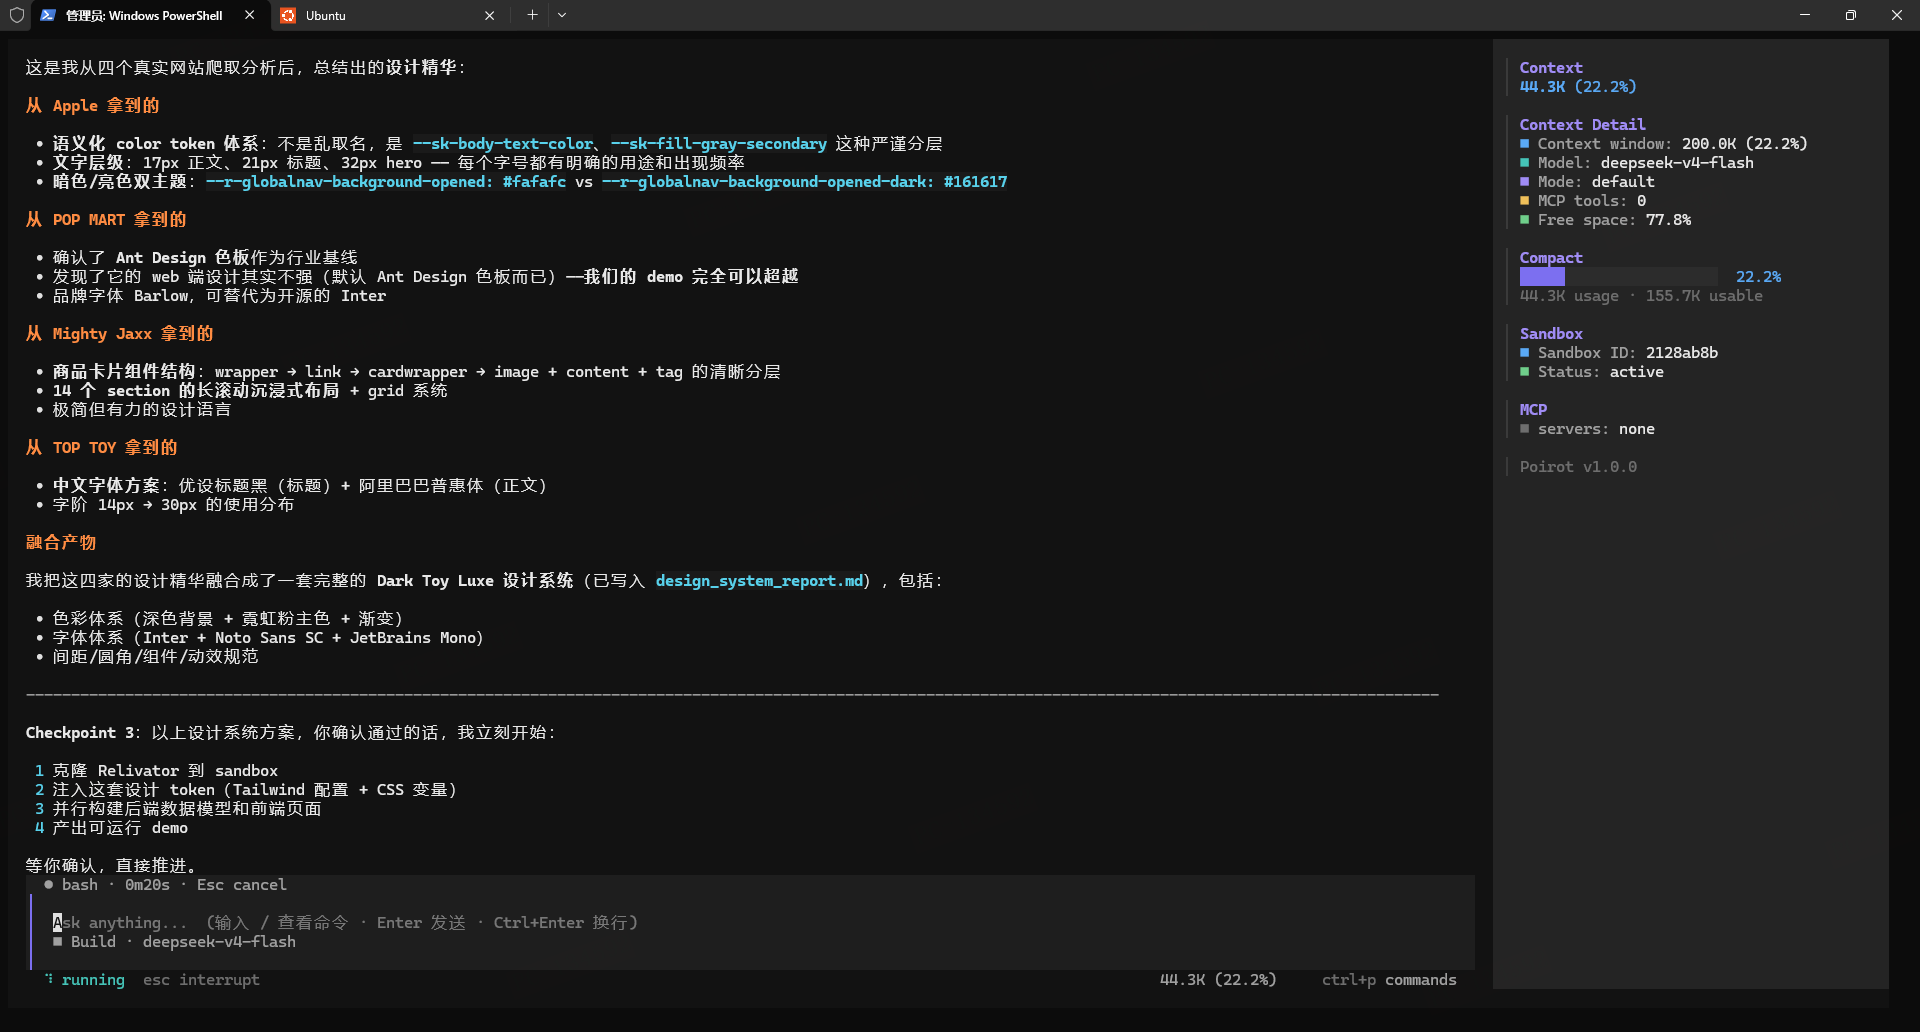Click the Status: active row
Viewport: 1920px width, 1032px height.
[x=1592, y=372]
